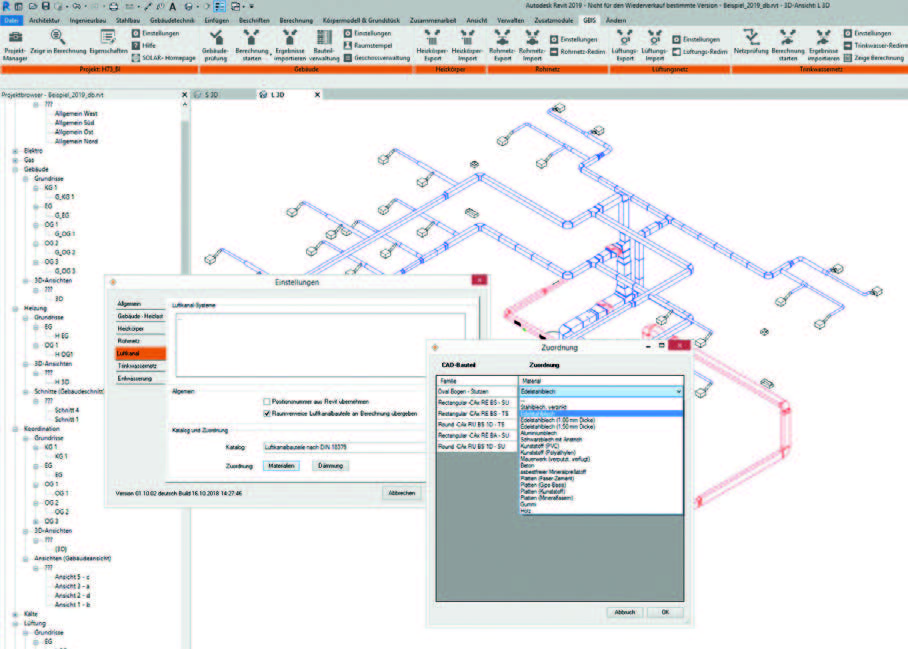The image size is (908, 649).
Task: Click Abbrechen in the Einstellungen dialog
Action: [x=402, y=493]
